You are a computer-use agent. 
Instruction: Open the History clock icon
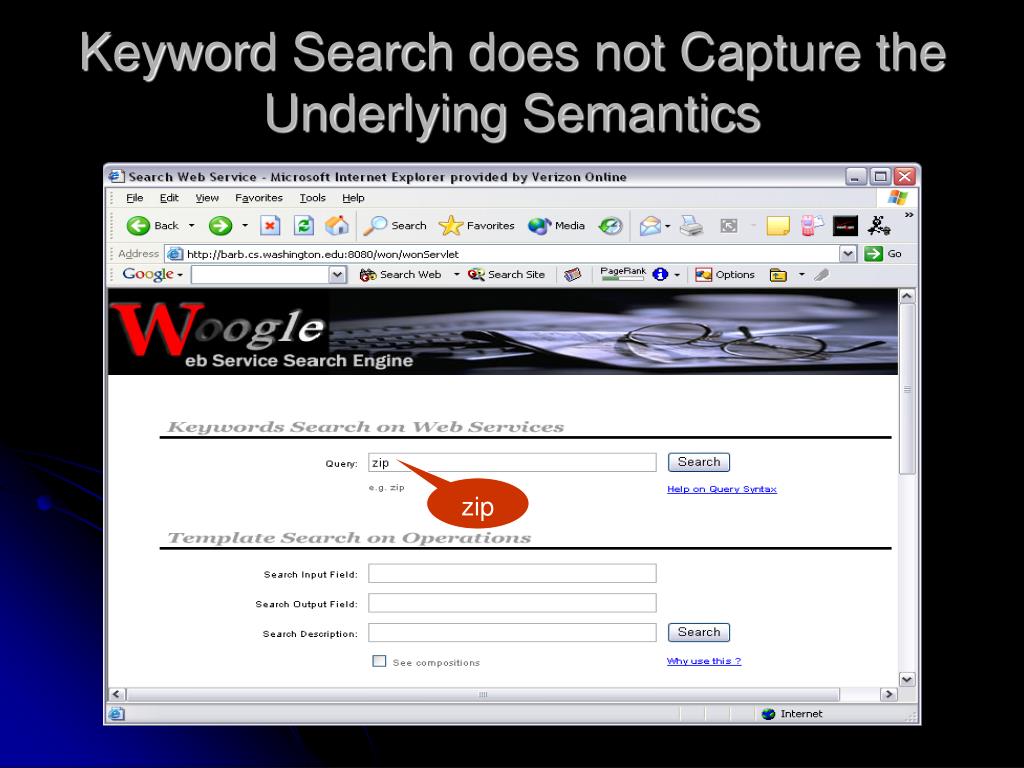click(611, 226)
